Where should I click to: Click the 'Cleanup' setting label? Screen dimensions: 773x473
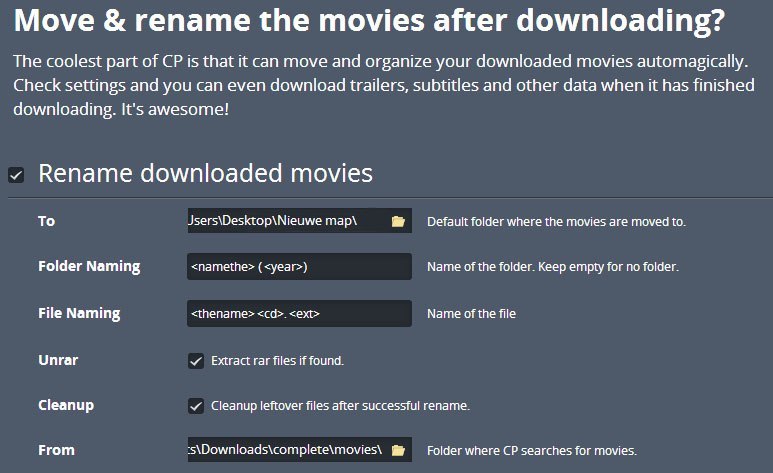66,405
